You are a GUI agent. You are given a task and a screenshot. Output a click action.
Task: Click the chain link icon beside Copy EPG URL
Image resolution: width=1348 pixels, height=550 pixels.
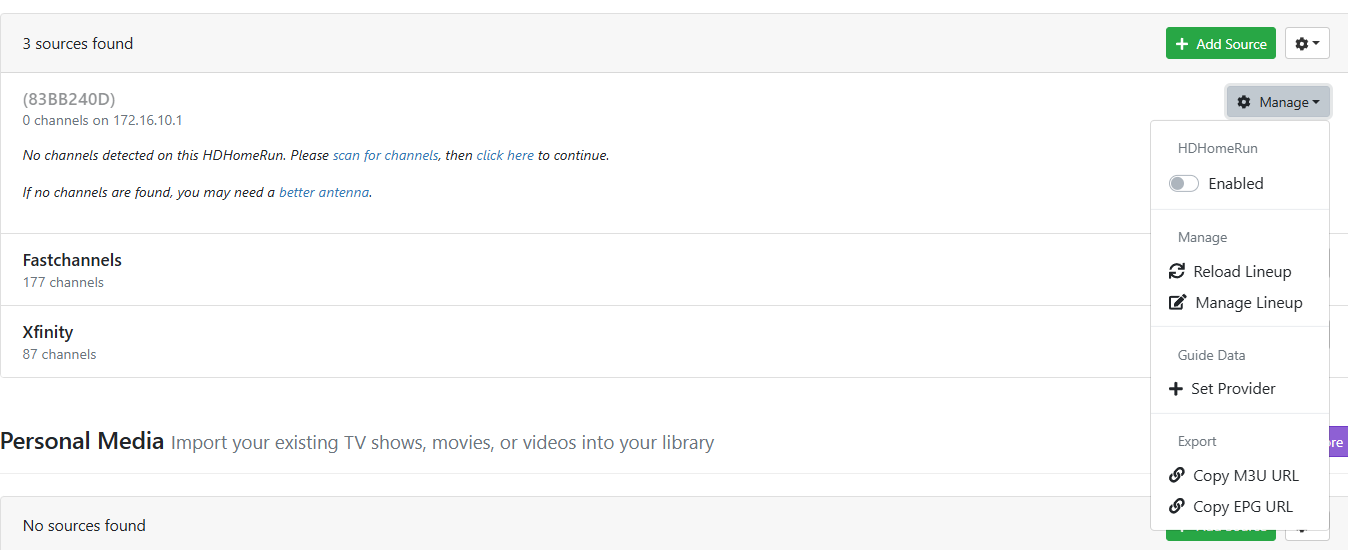tap(1177, 507)
